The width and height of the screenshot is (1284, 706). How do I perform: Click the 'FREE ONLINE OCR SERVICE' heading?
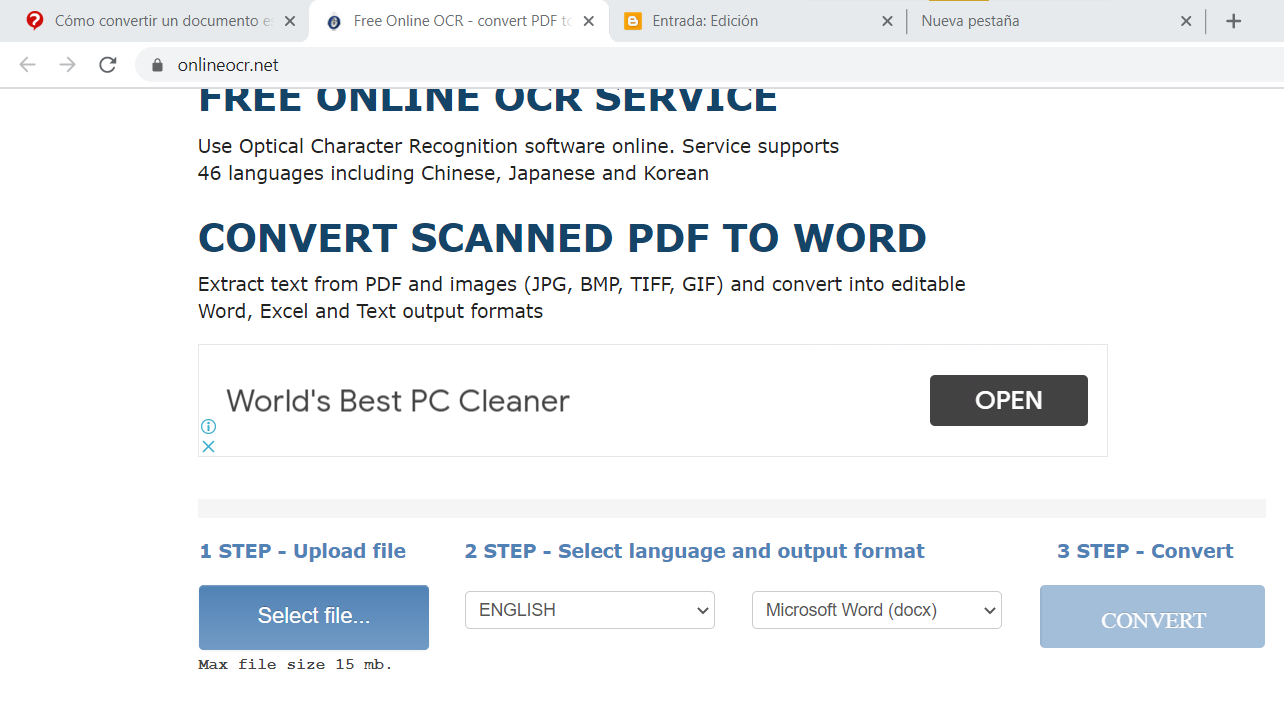tap(487, 100)
